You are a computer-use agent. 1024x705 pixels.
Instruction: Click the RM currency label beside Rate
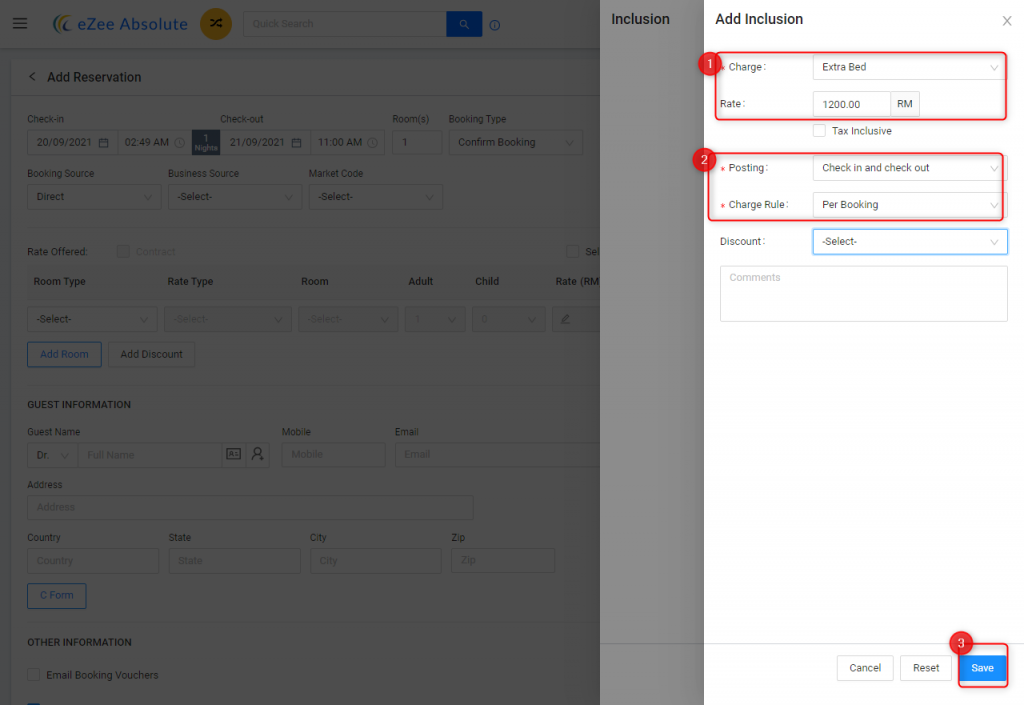[x=904, y=104]
